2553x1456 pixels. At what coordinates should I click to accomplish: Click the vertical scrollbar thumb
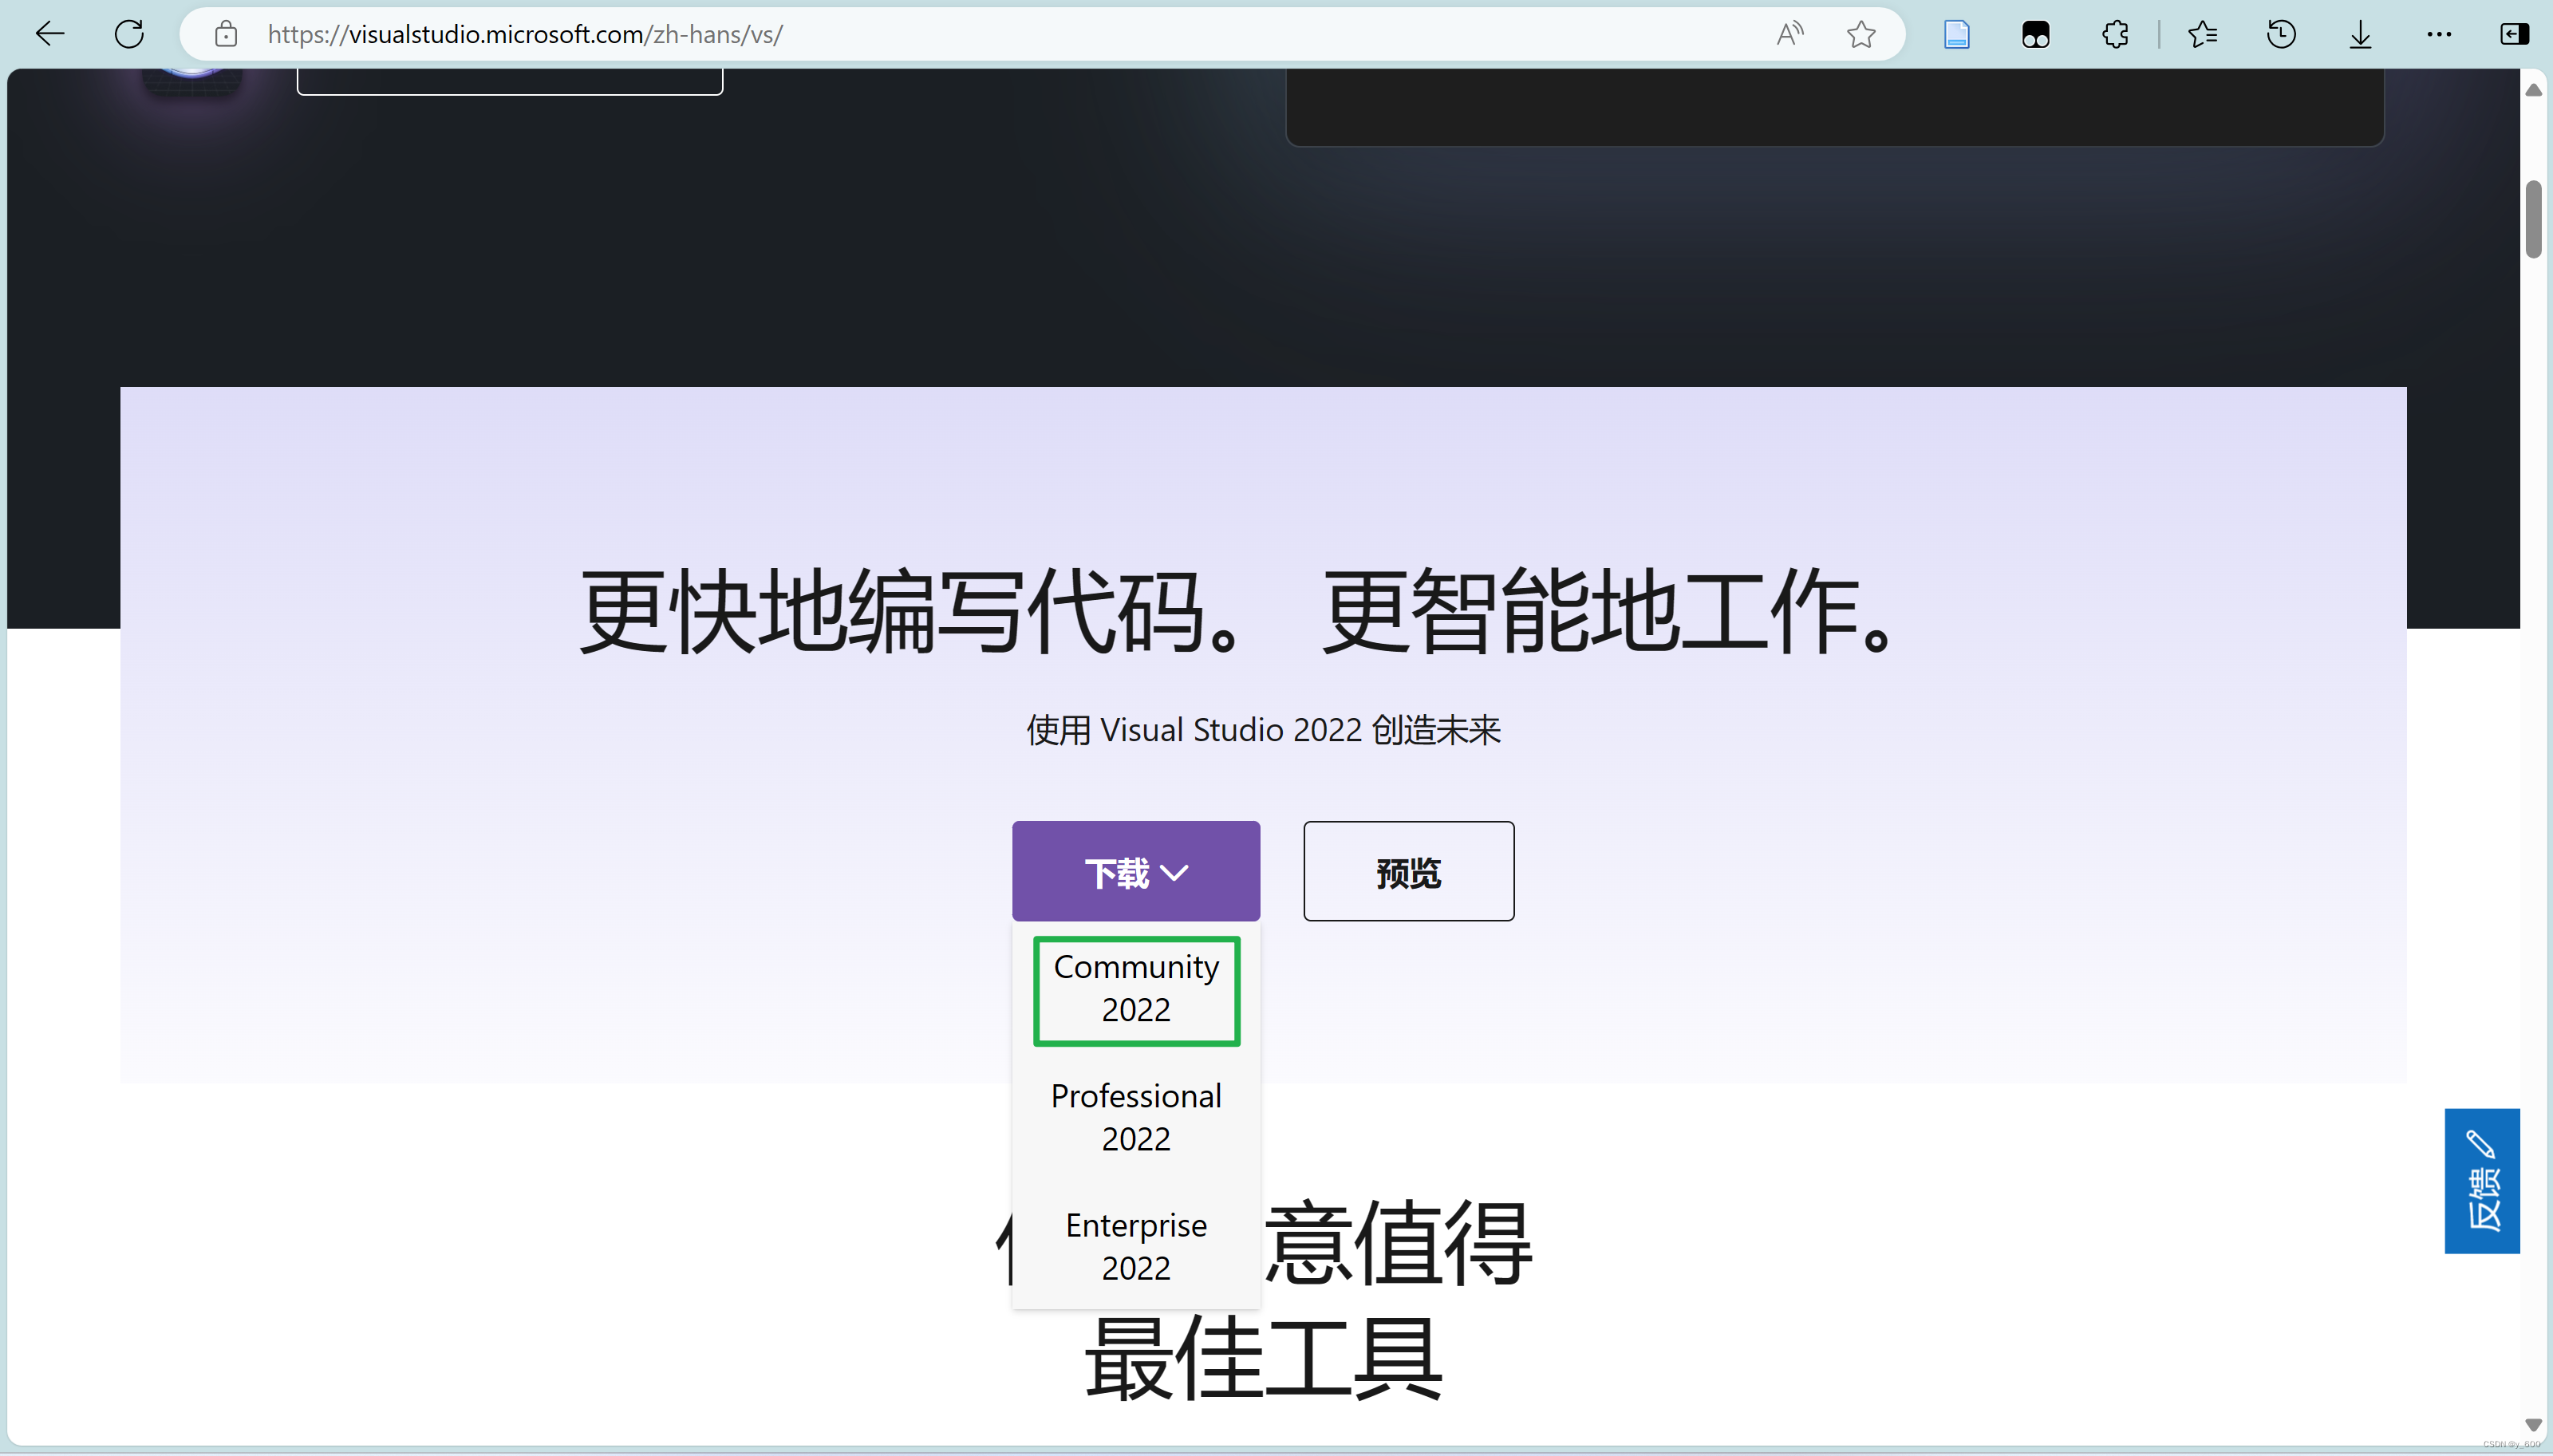[2533, 220]
